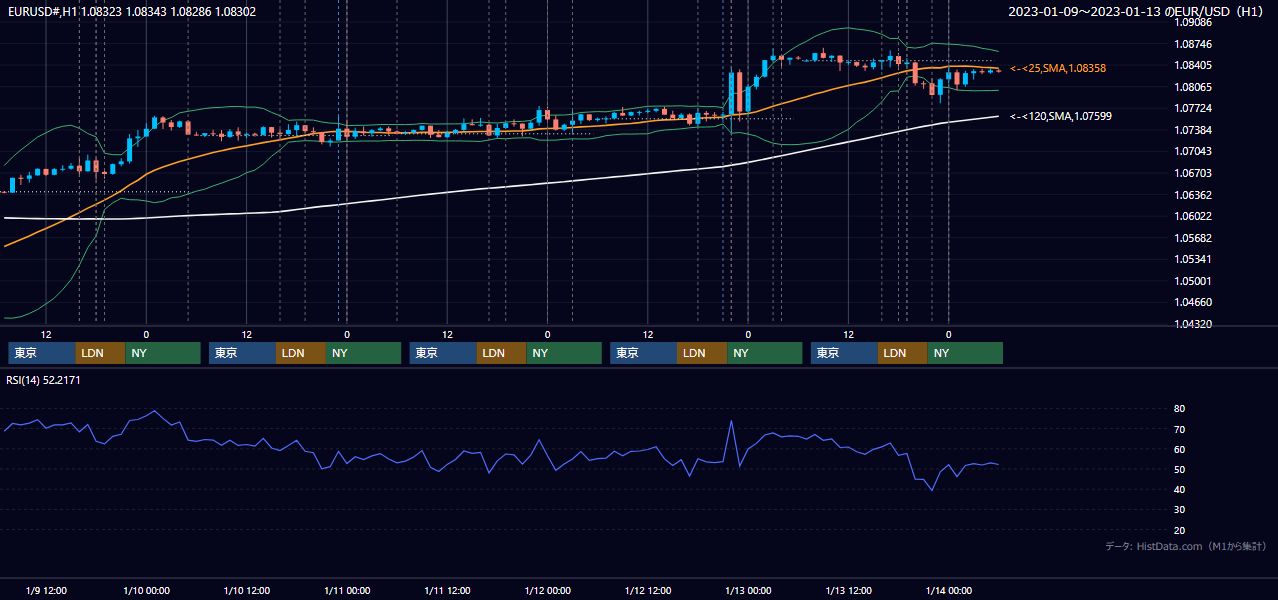The height and width of the screenshot is (600, 1278).
Task: Select the 1/12 12:00 date label
Action: [x=648, y=590]
